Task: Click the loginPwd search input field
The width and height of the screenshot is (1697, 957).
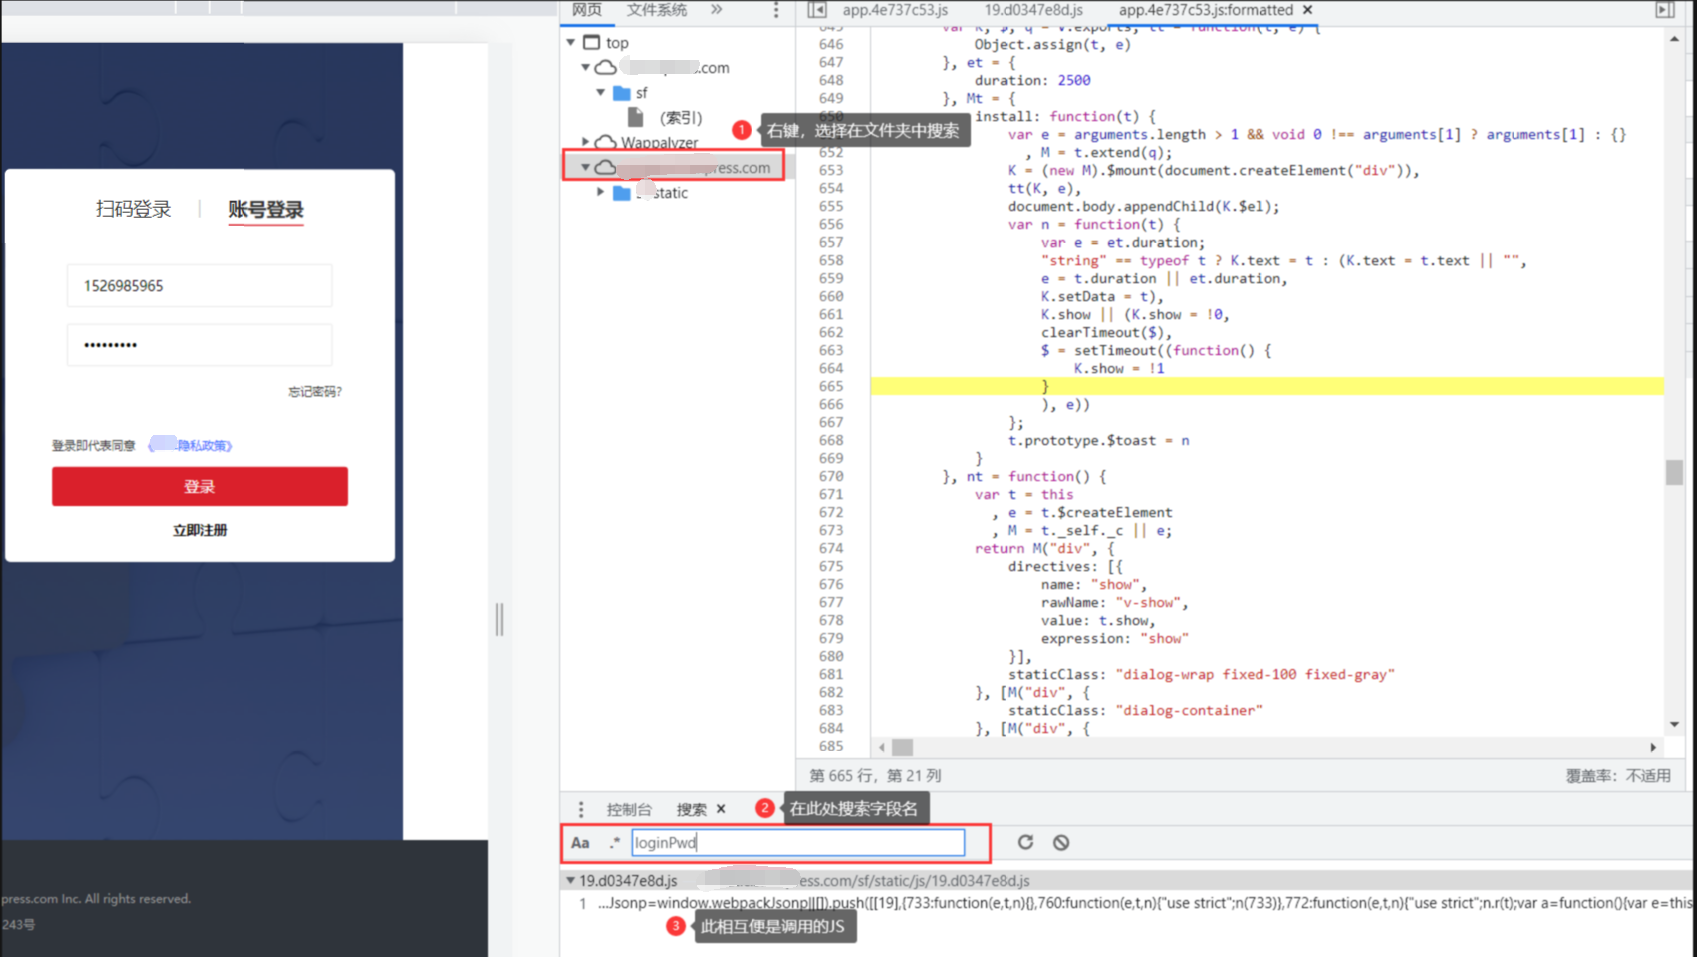Action: coord(798,842)
